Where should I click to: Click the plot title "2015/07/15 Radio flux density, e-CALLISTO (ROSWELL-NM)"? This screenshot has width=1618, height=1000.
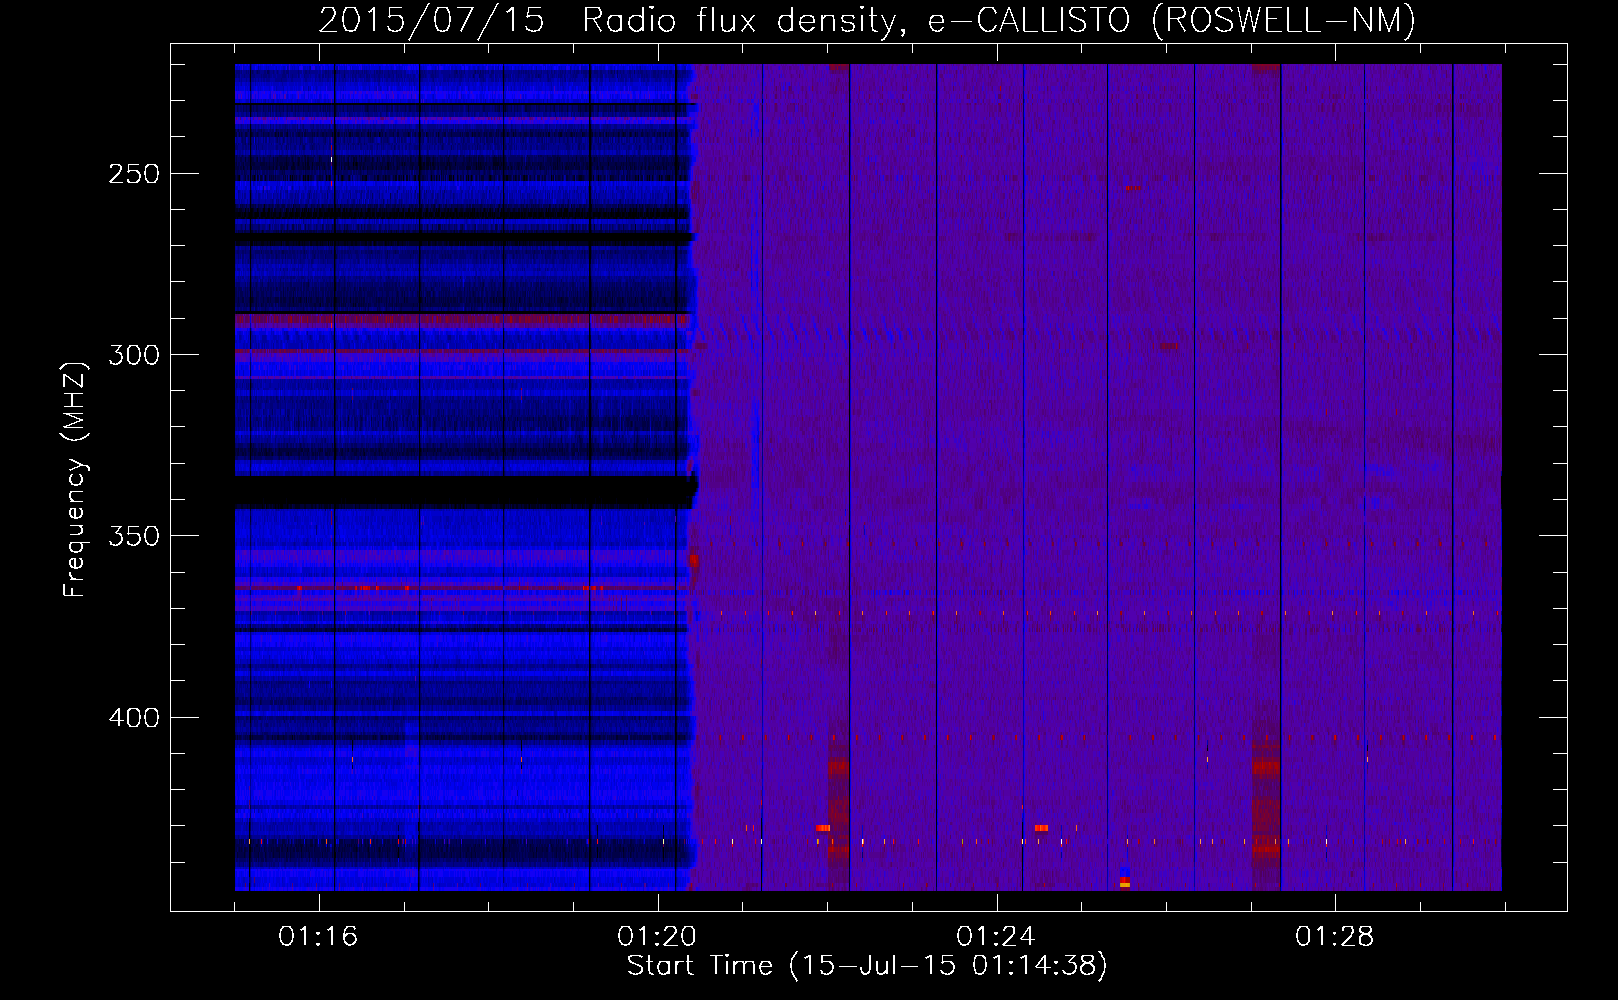coord(867,20)
